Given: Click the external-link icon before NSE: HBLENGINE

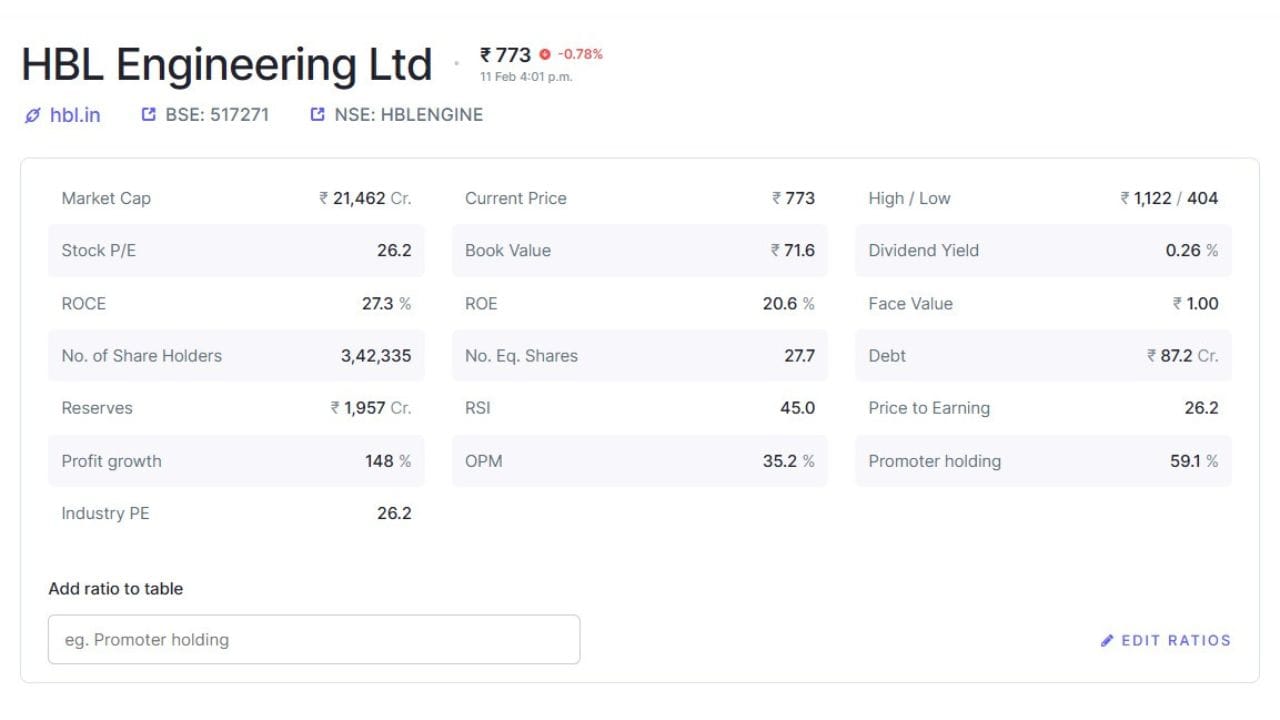Looking at the screenshot, I should point(318,115).
